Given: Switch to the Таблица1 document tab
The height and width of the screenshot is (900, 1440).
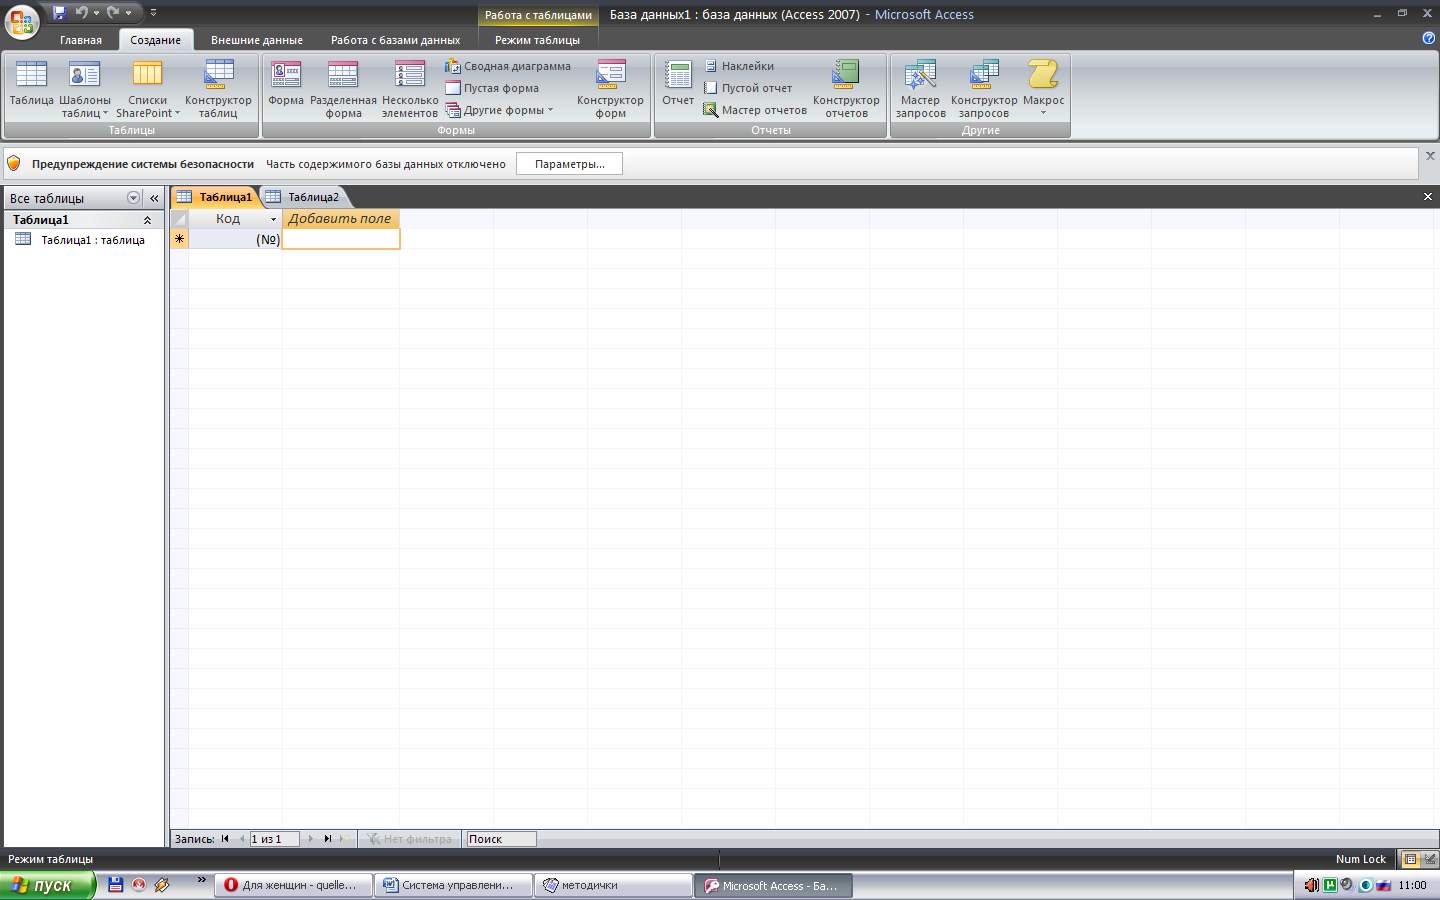Looking at the screenshot, I should click(215, 197).
